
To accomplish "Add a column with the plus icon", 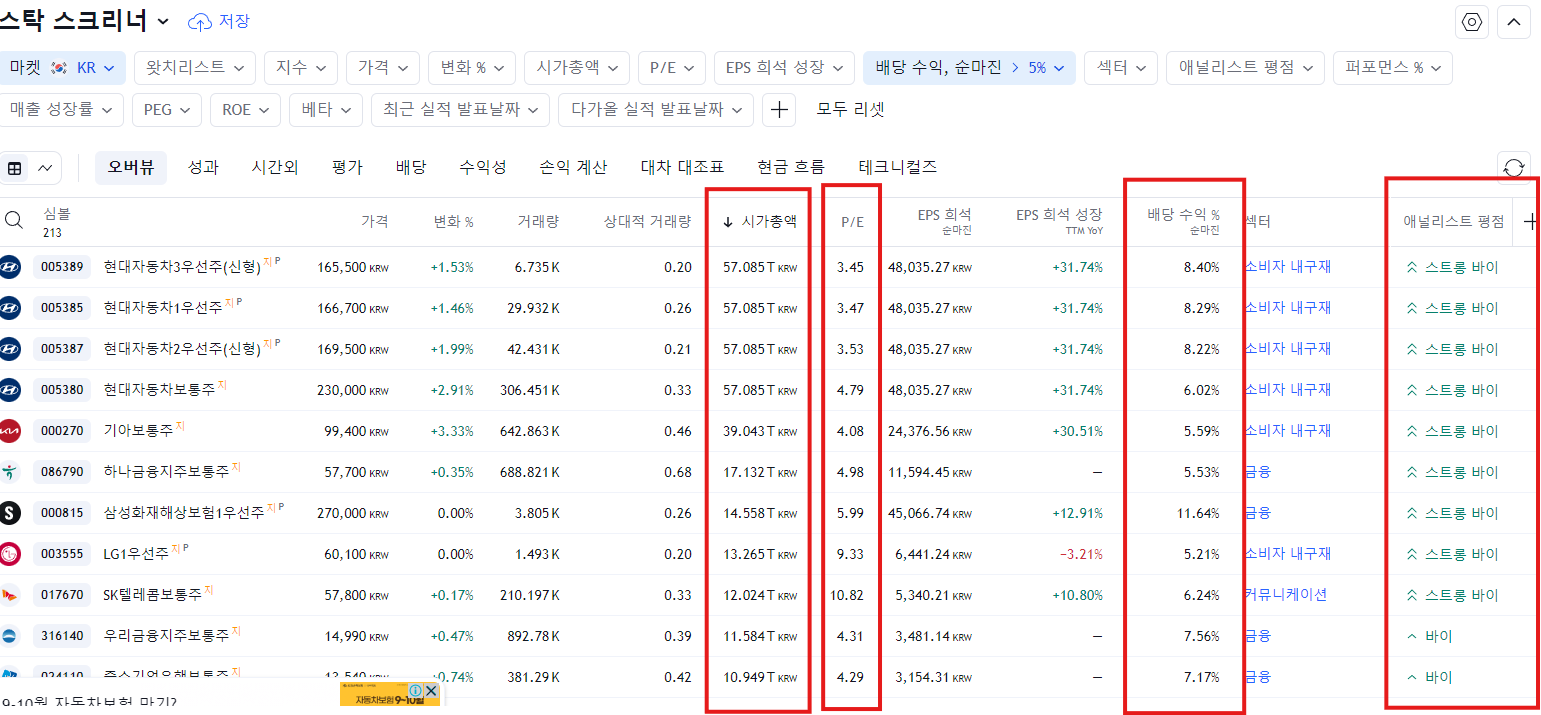I will pyautogui.click(x=1530, y=222).
